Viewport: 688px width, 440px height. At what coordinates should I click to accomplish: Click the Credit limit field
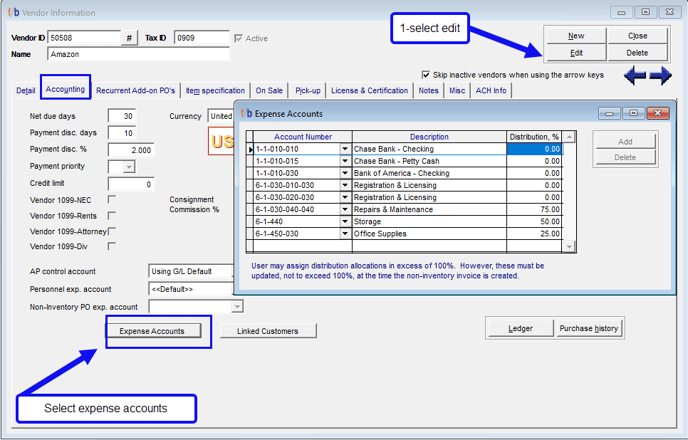tap(131, 184)
